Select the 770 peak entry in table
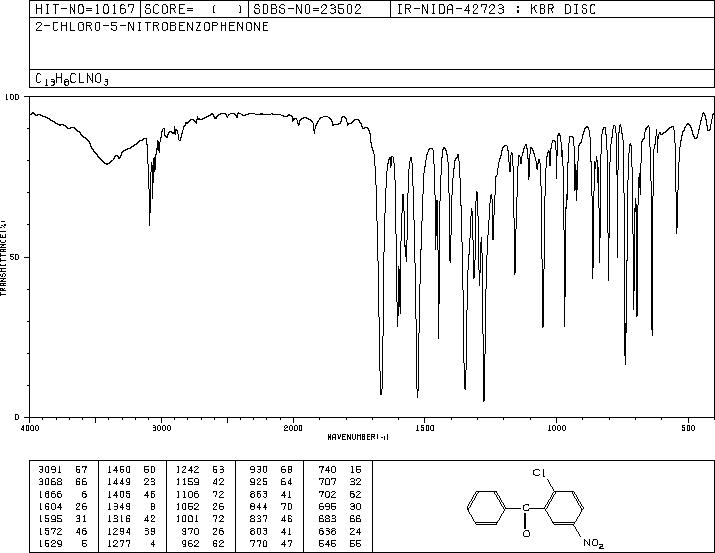715x553 pixels. pyautogui.click(x=271, y=543)
